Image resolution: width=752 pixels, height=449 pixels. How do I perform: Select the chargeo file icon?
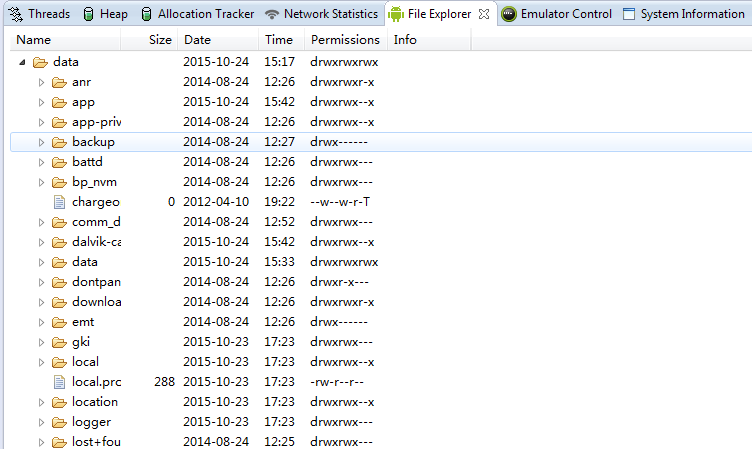pos(59,202)
